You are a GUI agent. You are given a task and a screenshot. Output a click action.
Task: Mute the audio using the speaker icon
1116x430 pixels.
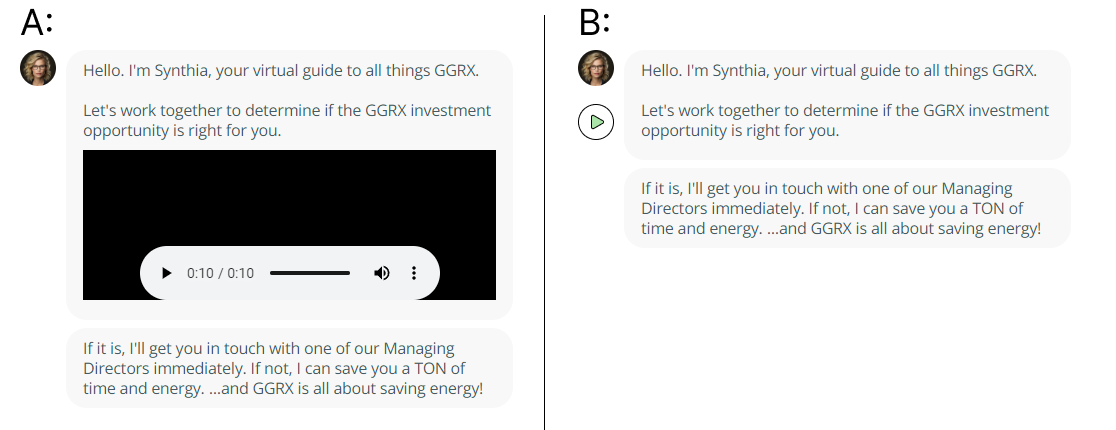[381, 273]
